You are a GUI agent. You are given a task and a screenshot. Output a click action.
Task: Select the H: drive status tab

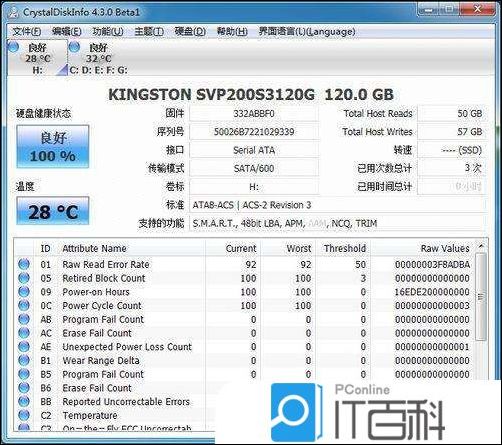37,58
